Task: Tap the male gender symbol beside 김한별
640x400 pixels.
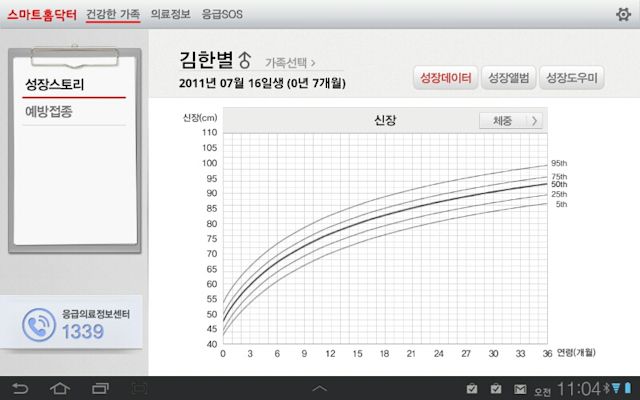Action: (x=244, y=60)
